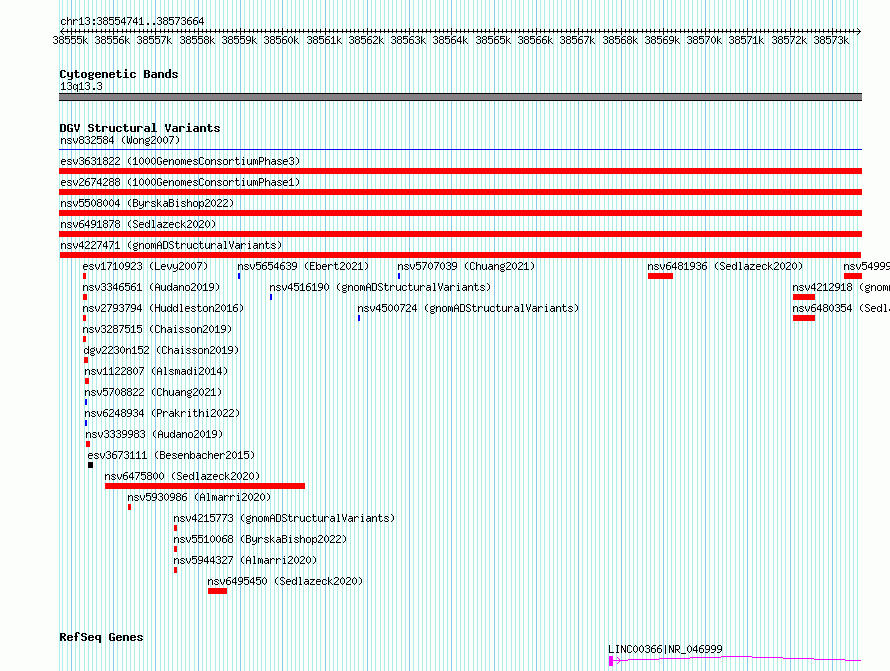This screenshot has width=890, height=671.
Task: Open variant nsv6495450 (Sedlazeck2020)
Action: pyautogui.click(x=285, y=581)
